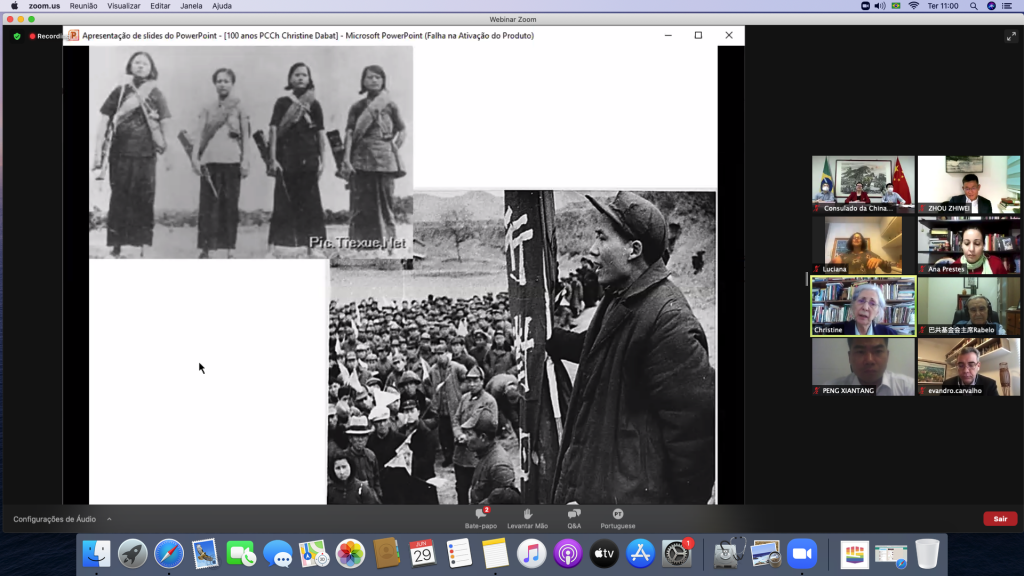Image resolution: width=1024 pixels, height=576 pixels.
Task: Click the soldier speaking photo on the slide
Action: 522,347
